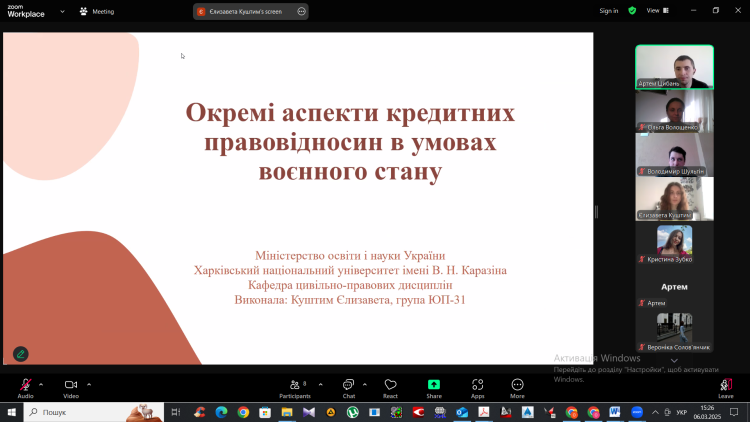Click the Sign in link
The width and height of the screenshot is (750, 422).
coord(608,11)
